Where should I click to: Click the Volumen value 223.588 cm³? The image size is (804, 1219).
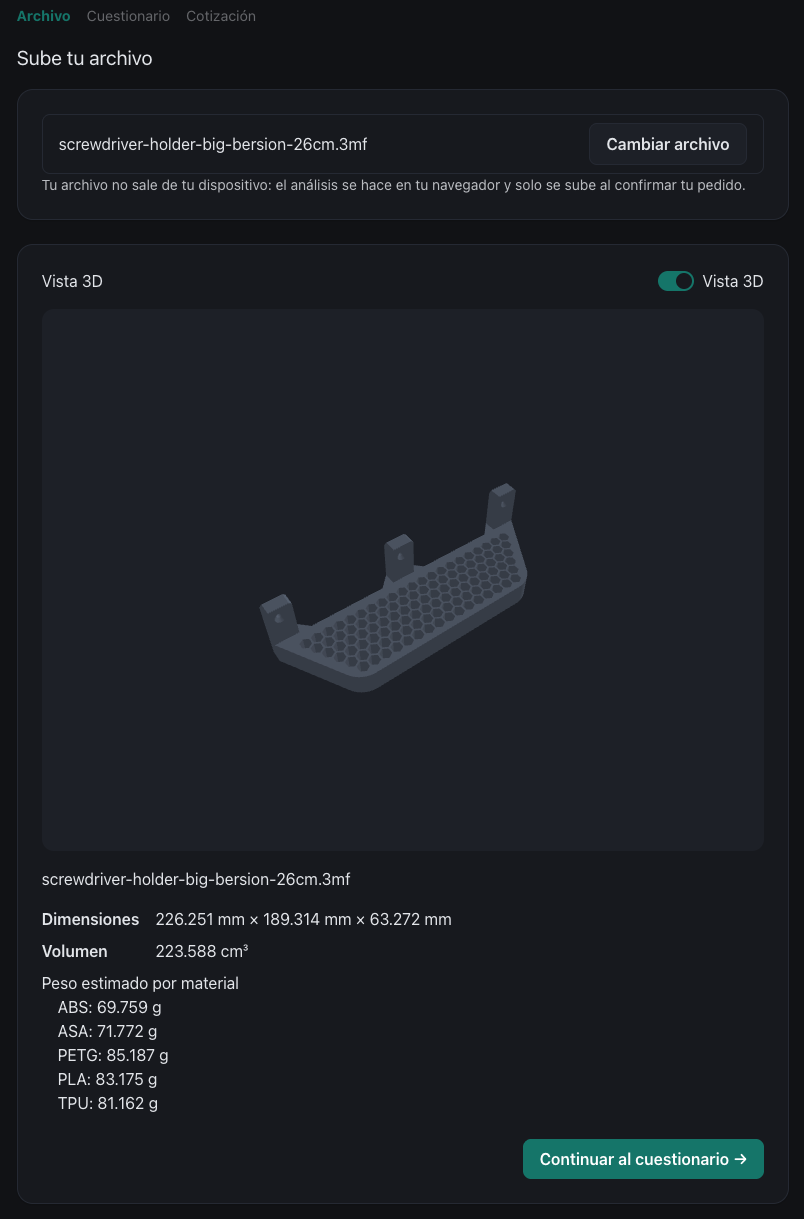[202, 951]
